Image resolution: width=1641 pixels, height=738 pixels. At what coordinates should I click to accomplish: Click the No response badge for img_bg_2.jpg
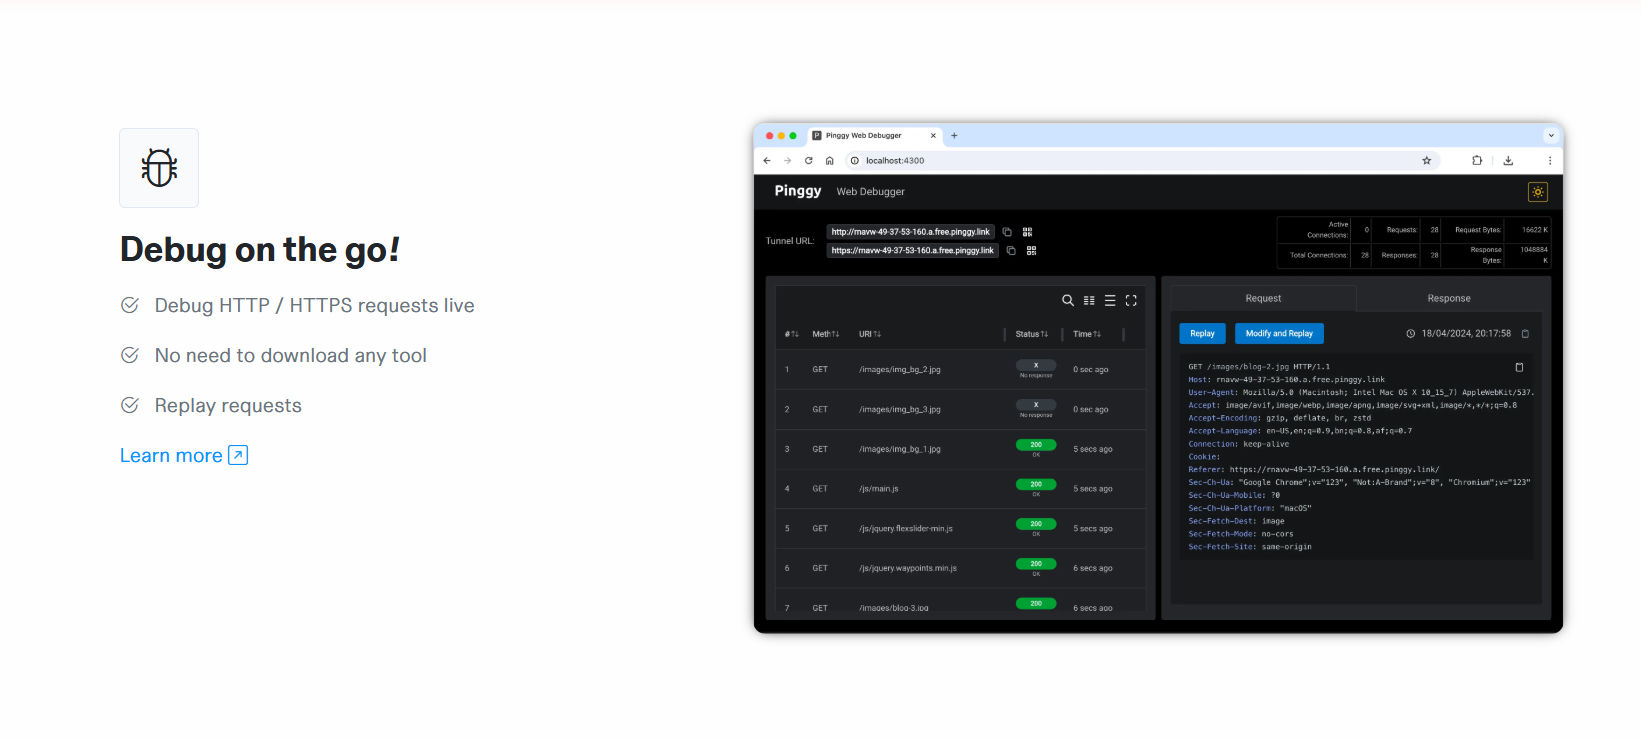pos(1036,365)
